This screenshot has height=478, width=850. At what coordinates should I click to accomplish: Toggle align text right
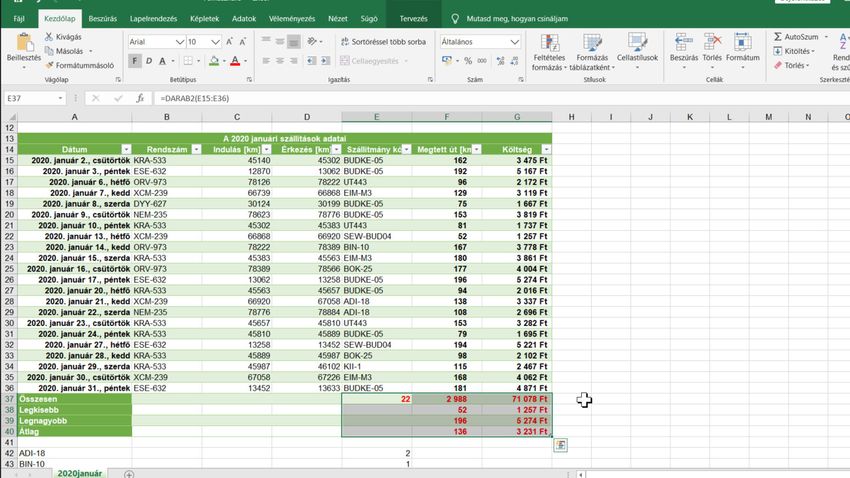click(293, 61)
